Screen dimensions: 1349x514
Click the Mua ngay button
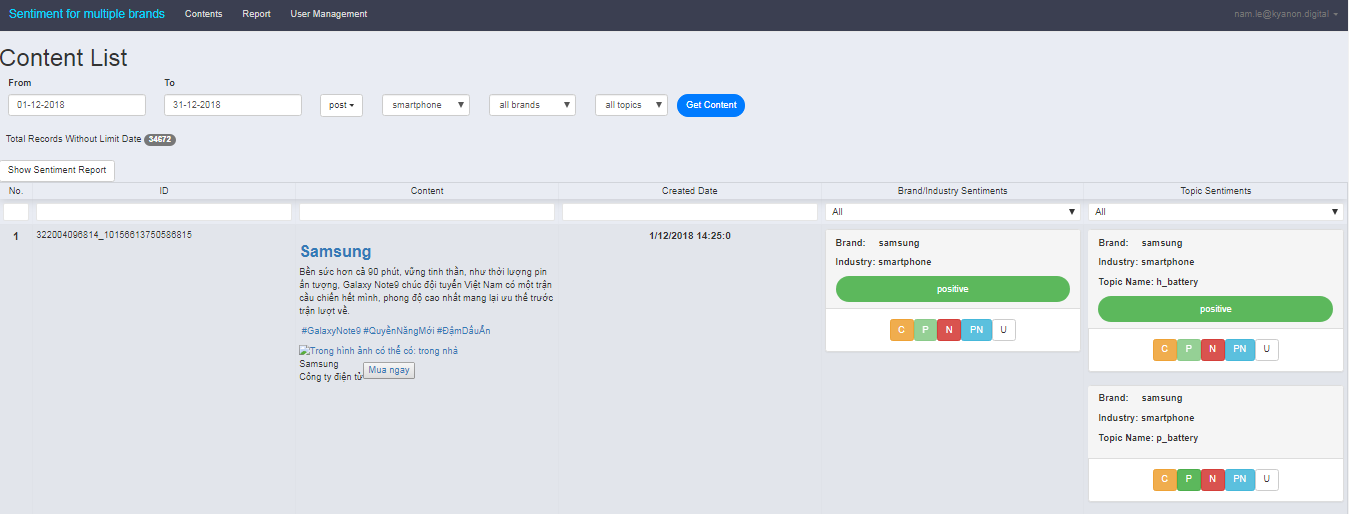tap(389, 370)
